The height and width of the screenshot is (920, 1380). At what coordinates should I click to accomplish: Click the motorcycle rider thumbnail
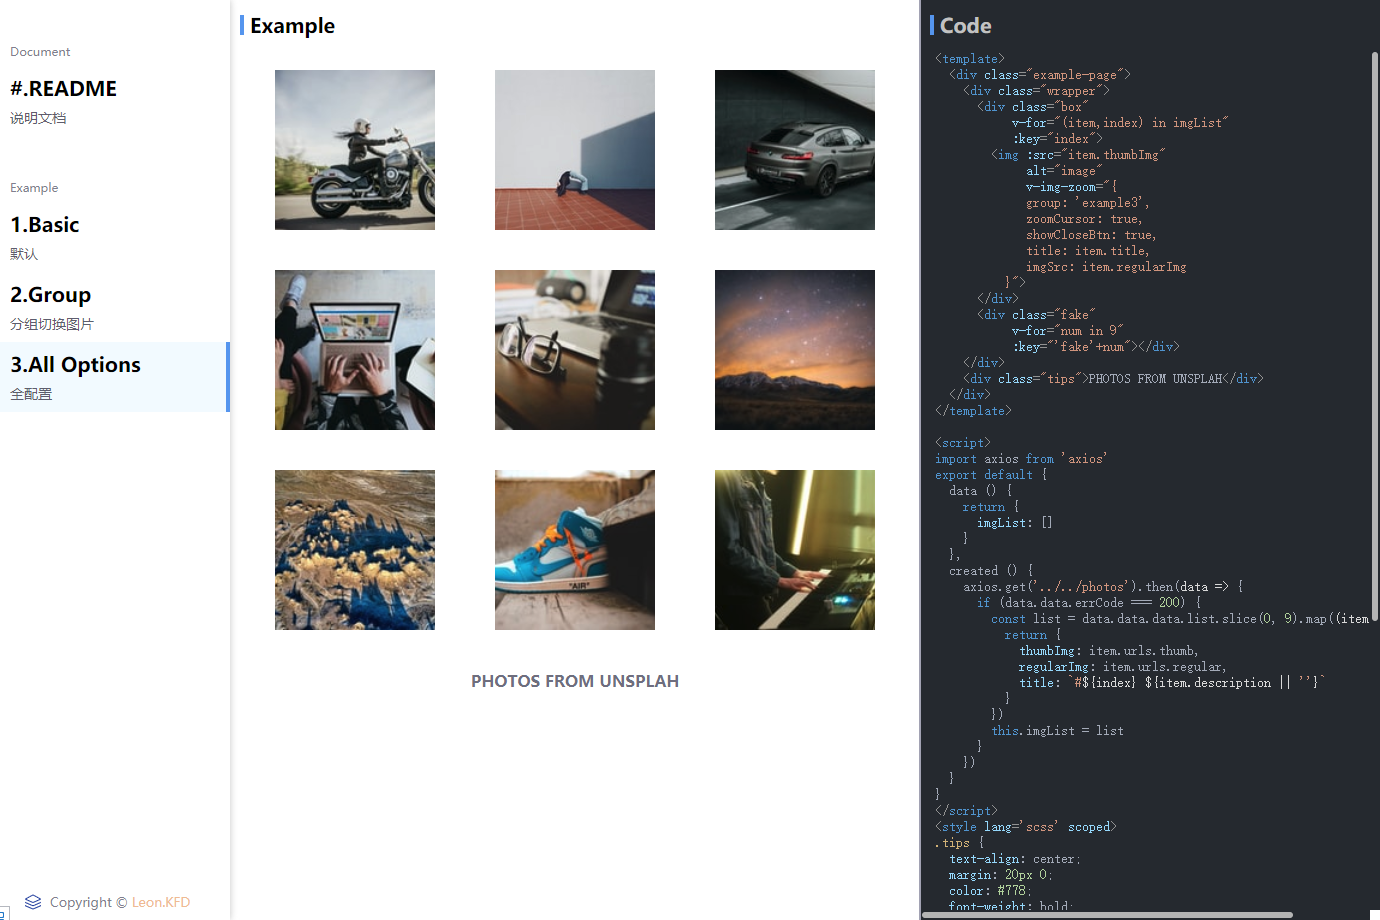coord(355,150)
